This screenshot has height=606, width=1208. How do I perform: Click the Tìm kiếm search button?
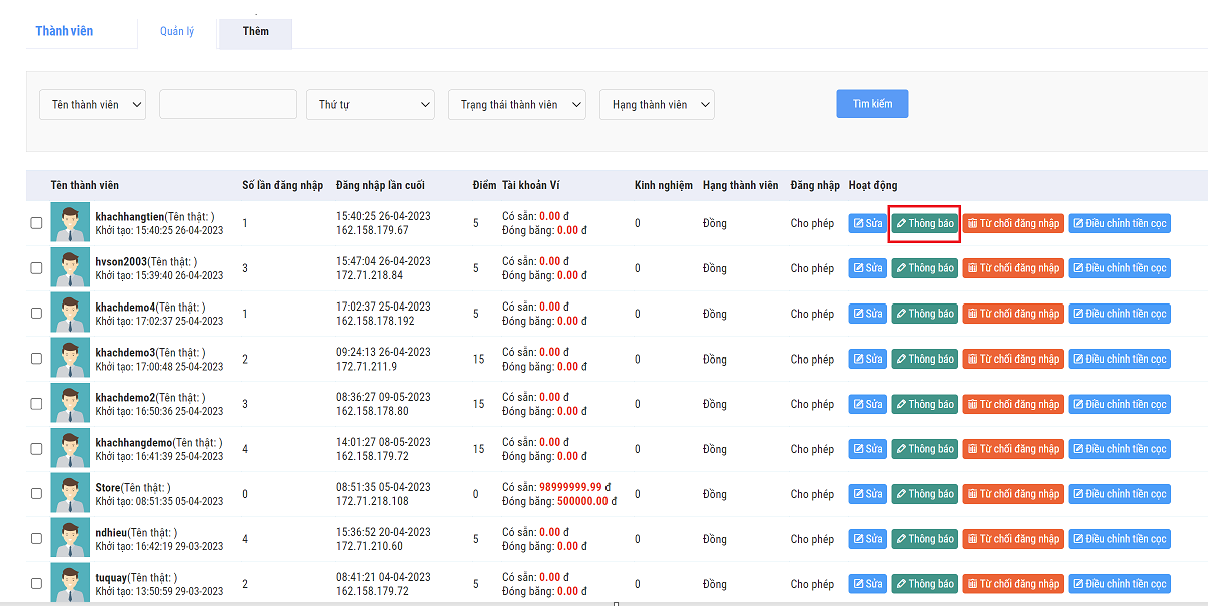(x=872, y=104)
